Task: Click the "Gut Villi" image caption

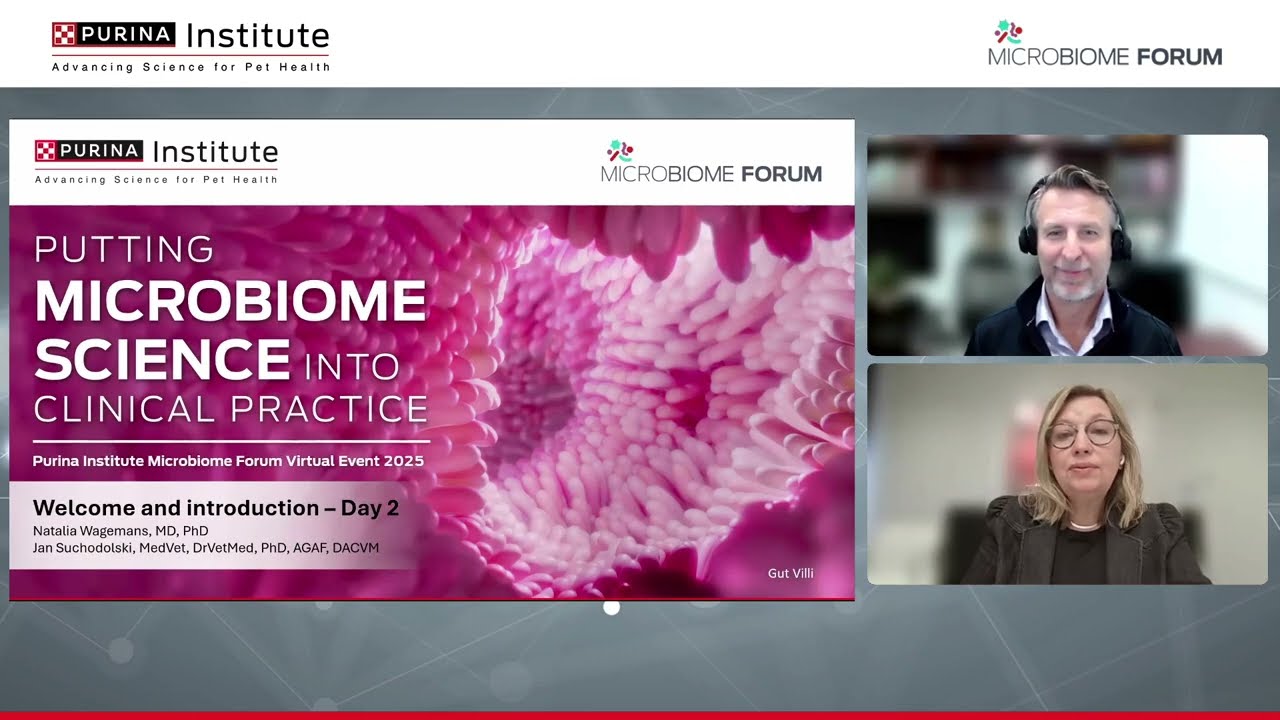Action: [x=790, y=573]
